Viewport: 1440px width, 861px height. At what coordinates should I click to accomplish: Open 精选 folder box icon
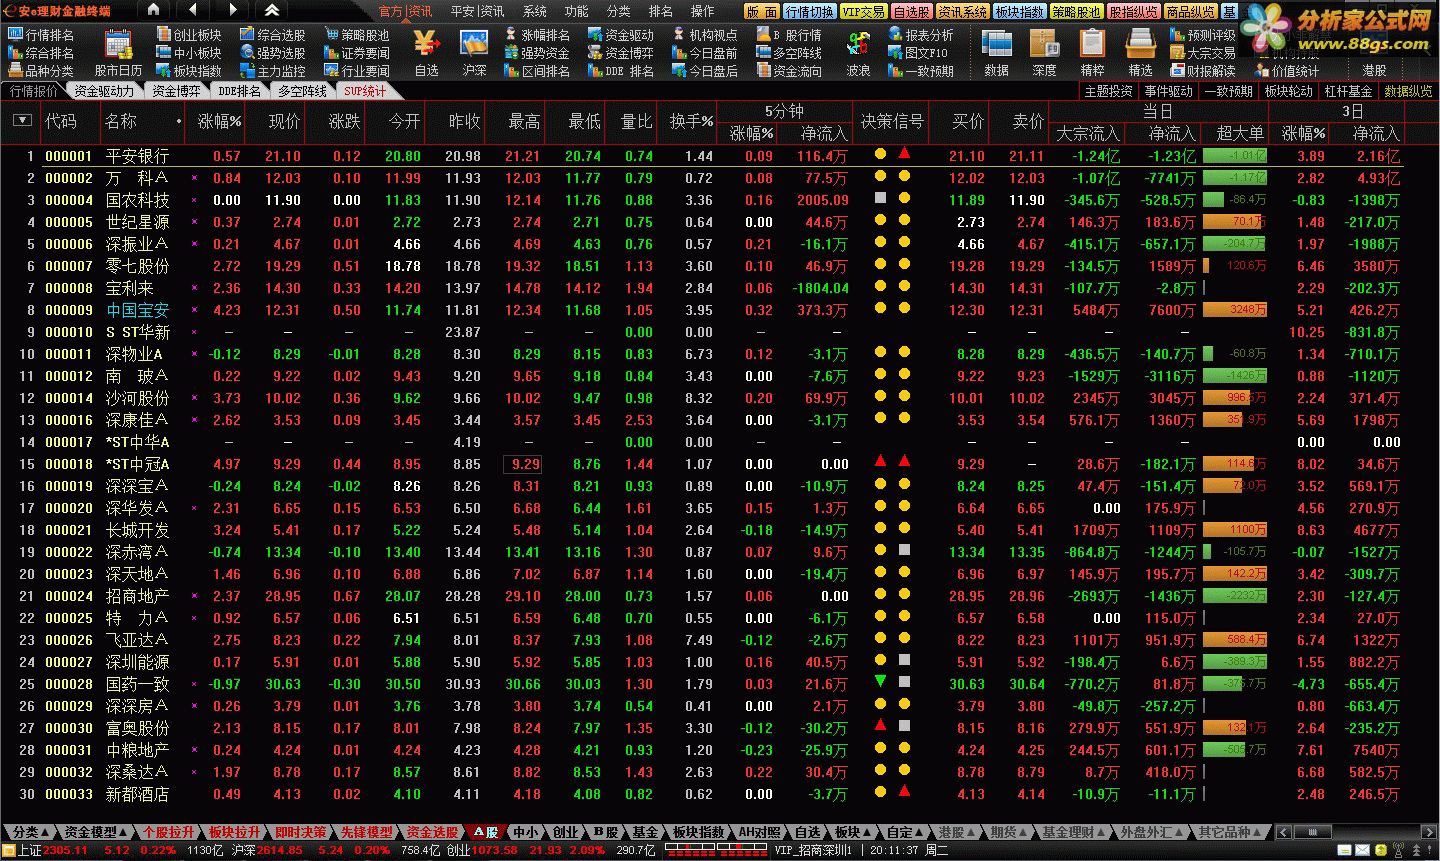pos(1140,54)
